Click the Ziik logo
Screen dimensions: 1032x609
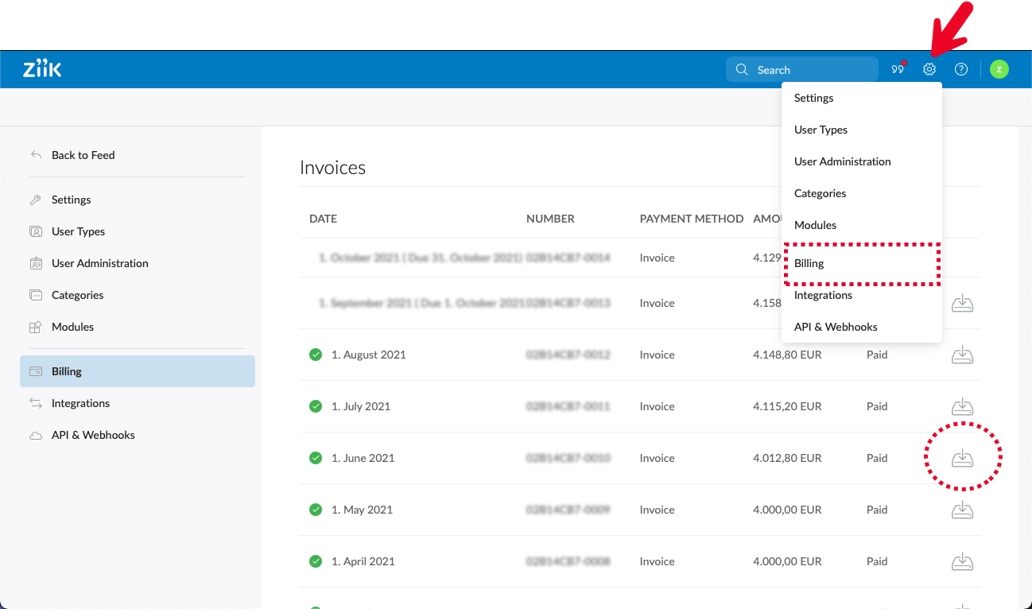[43, 69]
